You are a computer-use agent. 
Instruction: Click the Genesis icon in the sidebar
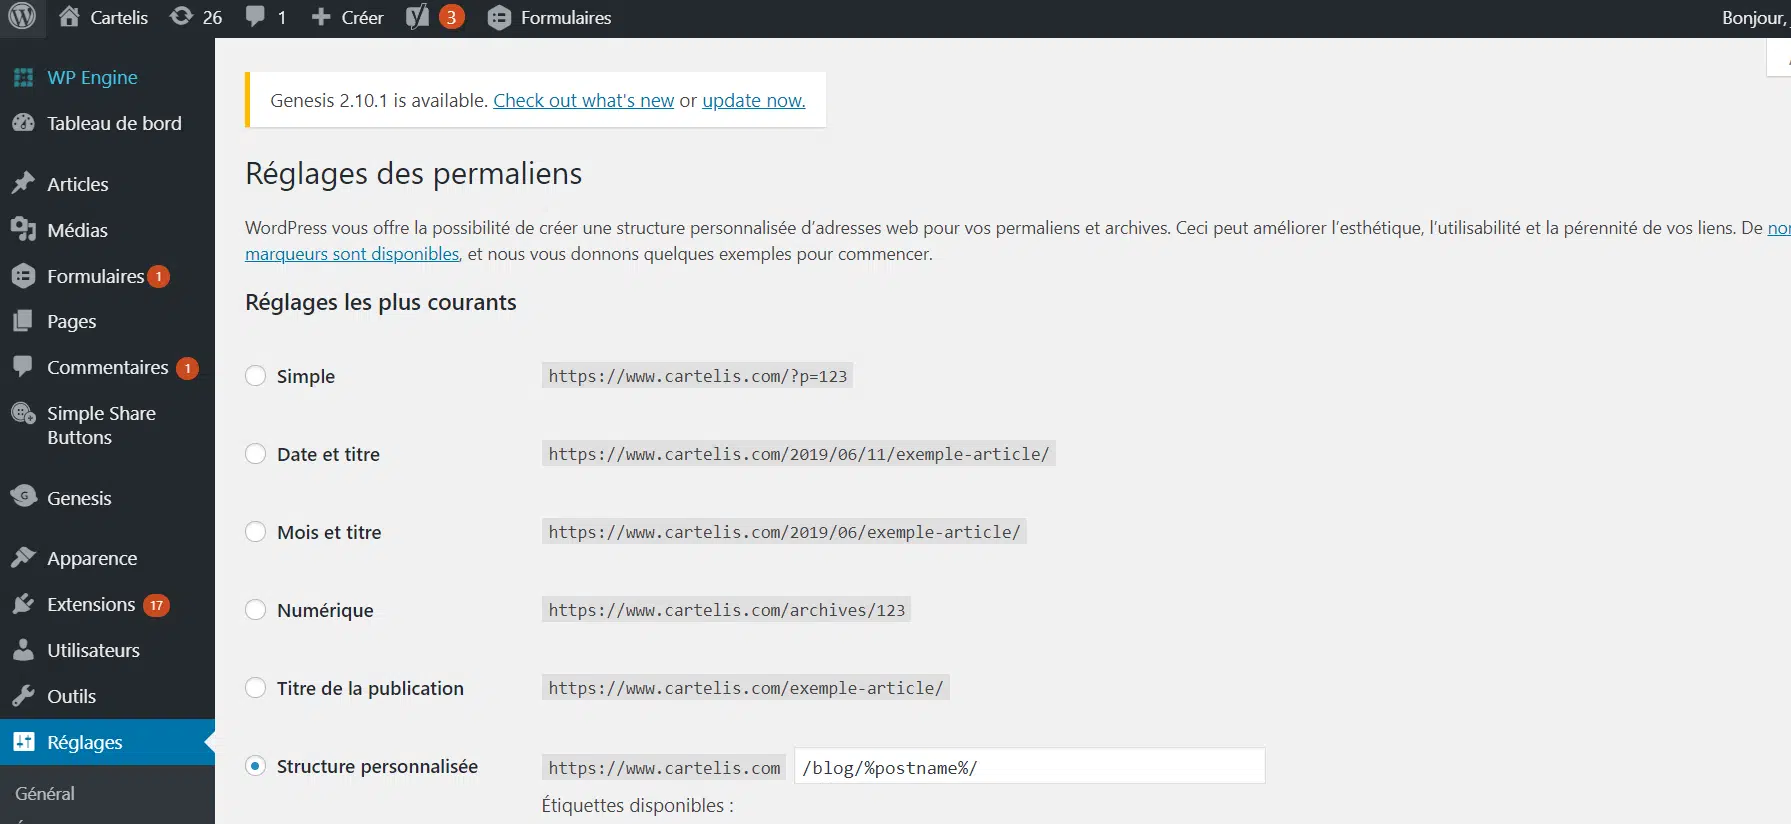(24, 497)
